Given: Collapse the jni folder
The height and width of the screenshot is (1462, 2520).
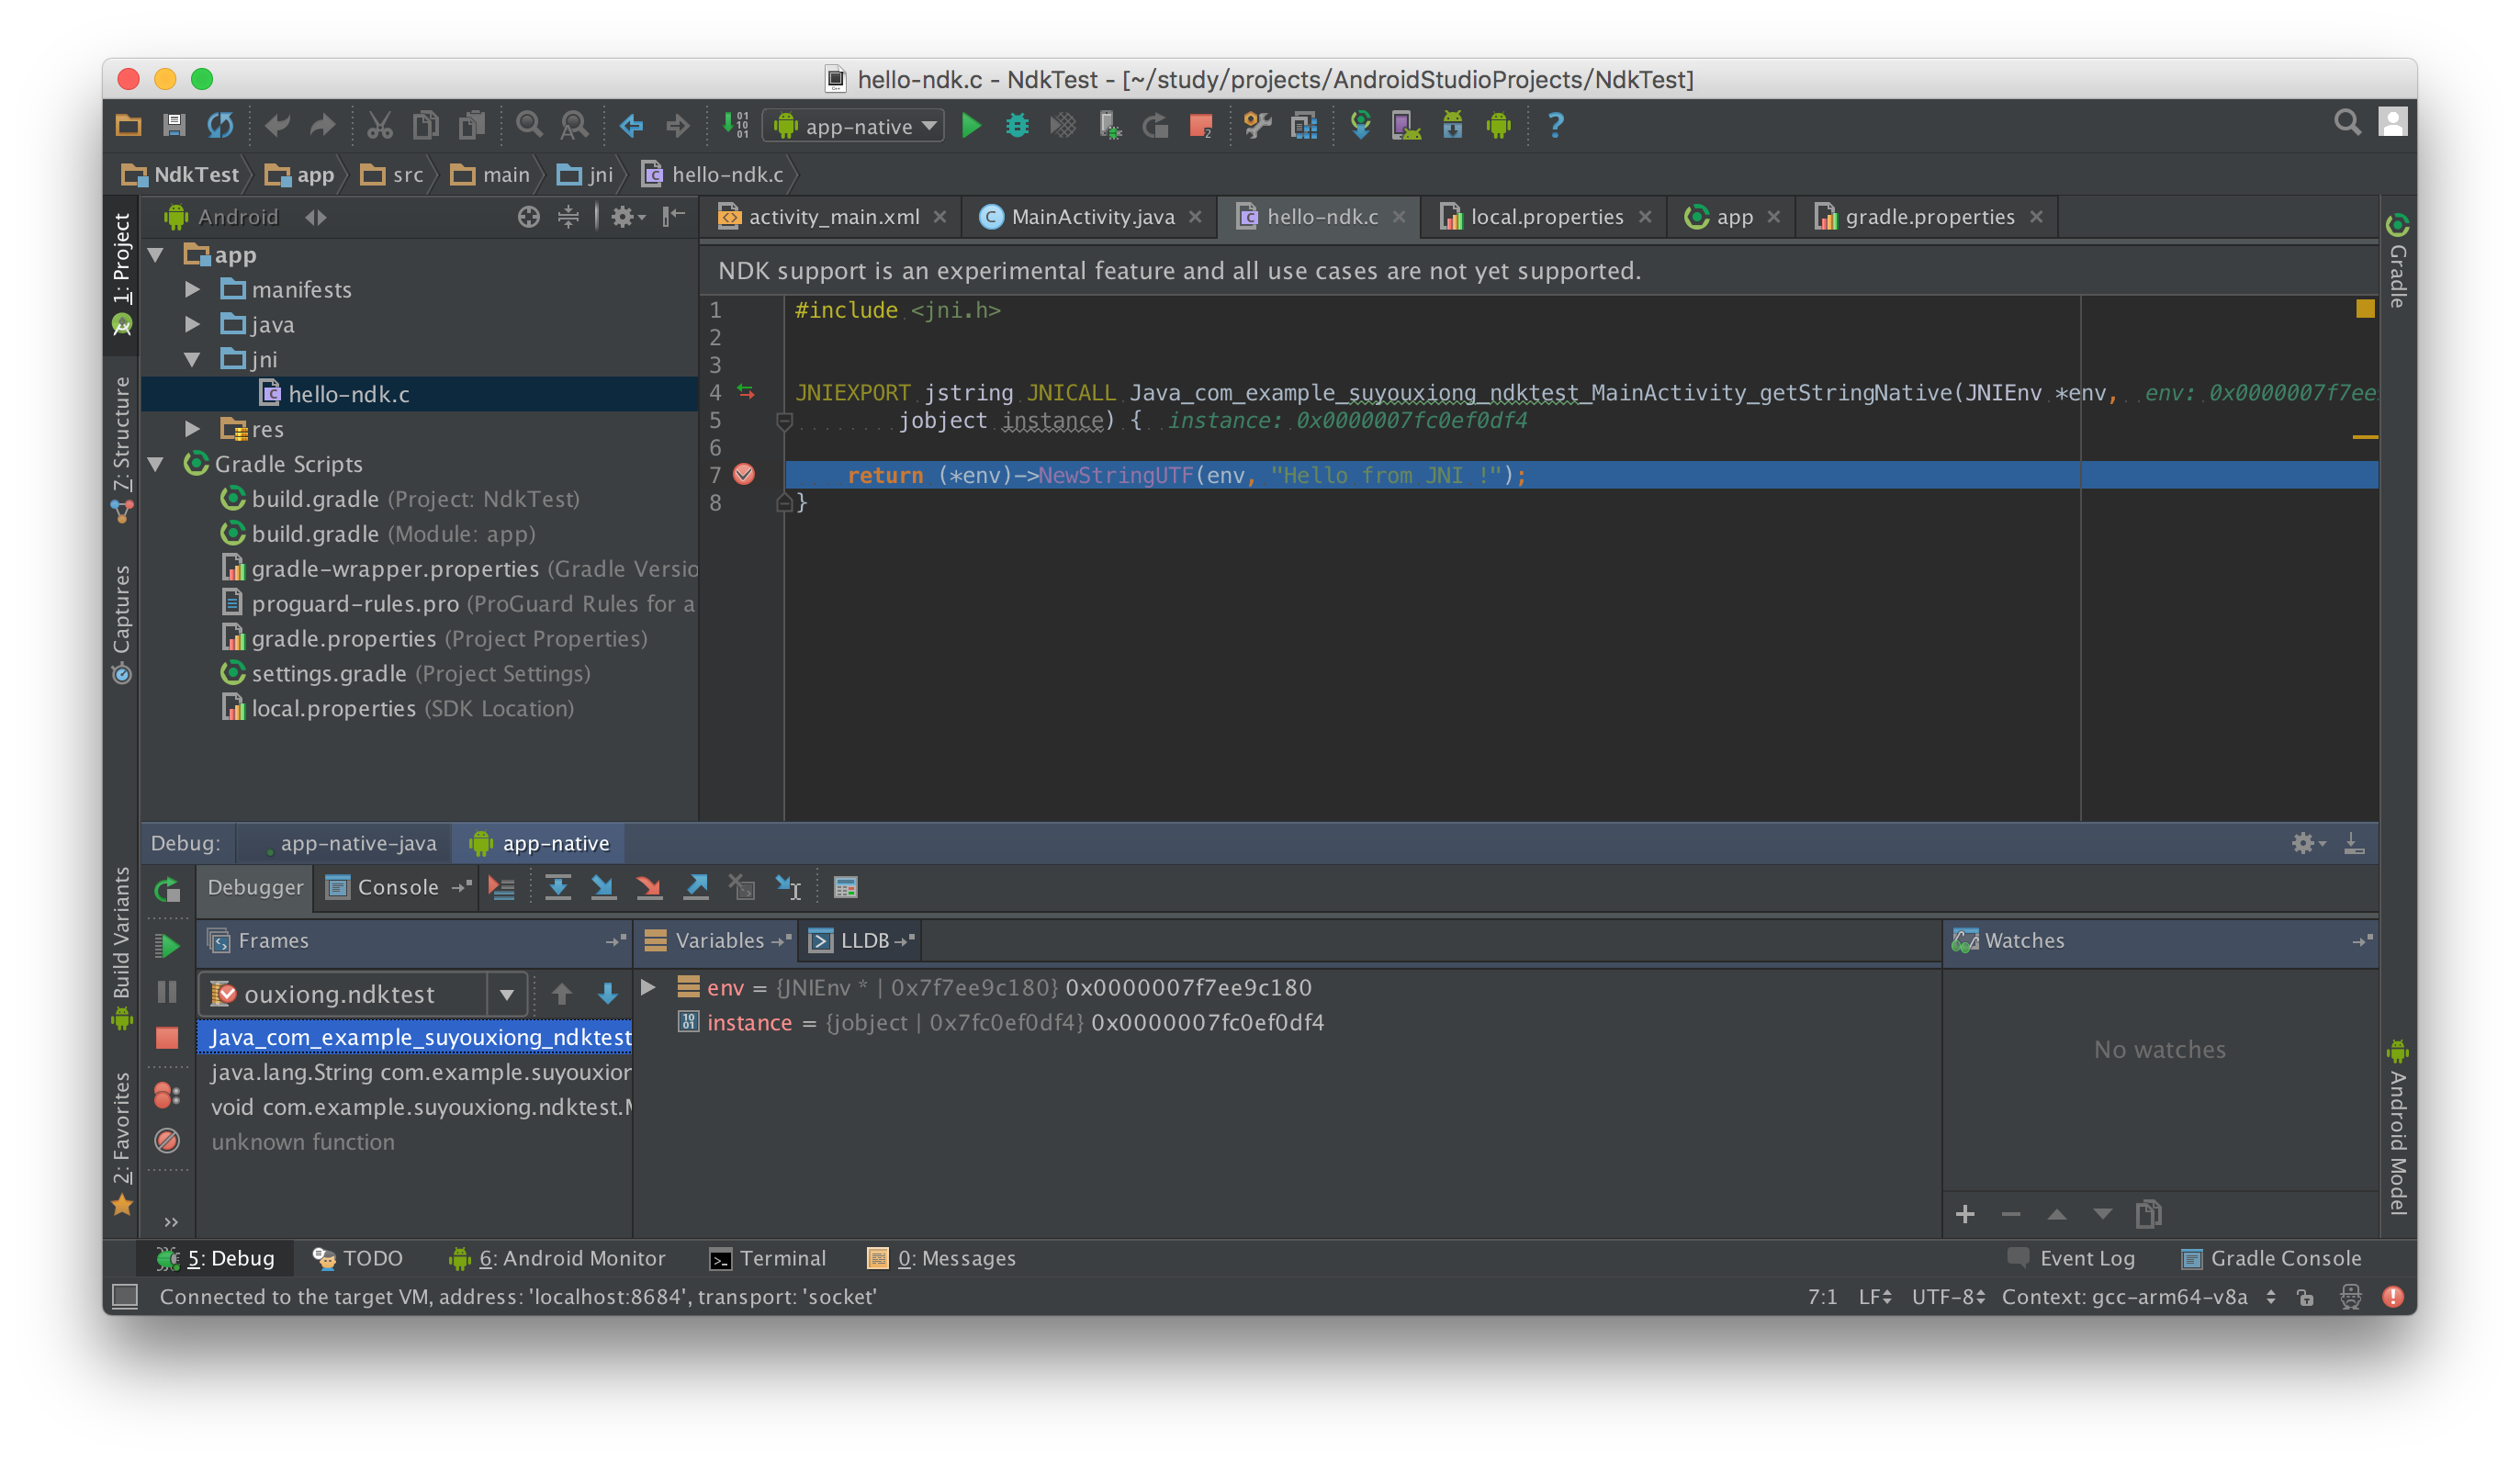Looking at the screenshot, I should [192, 360].
